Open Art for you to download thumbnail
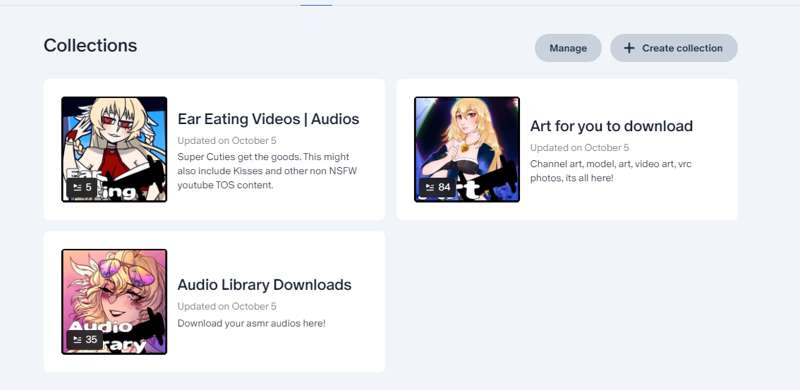The image size is (800, 390). pyautogui.click(x=467, y=149)
